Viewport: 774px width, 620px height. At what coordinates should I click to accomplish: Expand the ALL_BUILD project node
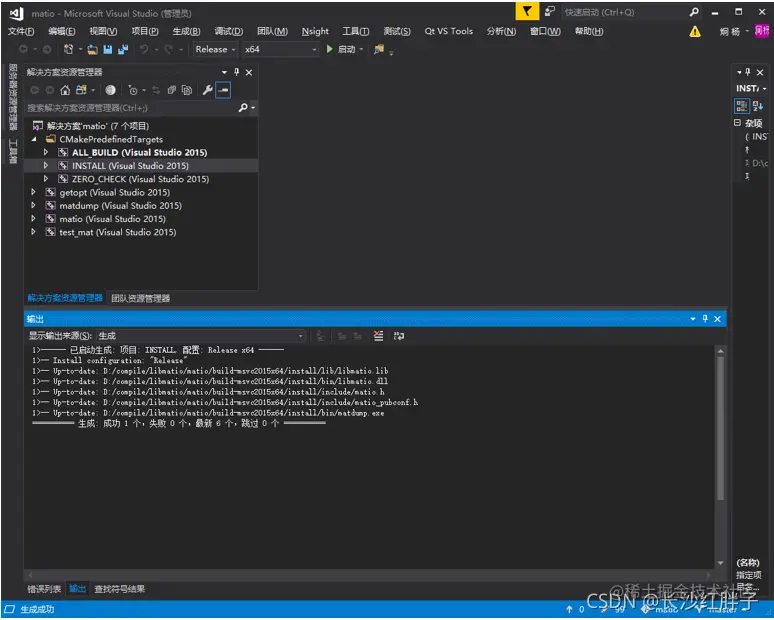click(46, 153)
